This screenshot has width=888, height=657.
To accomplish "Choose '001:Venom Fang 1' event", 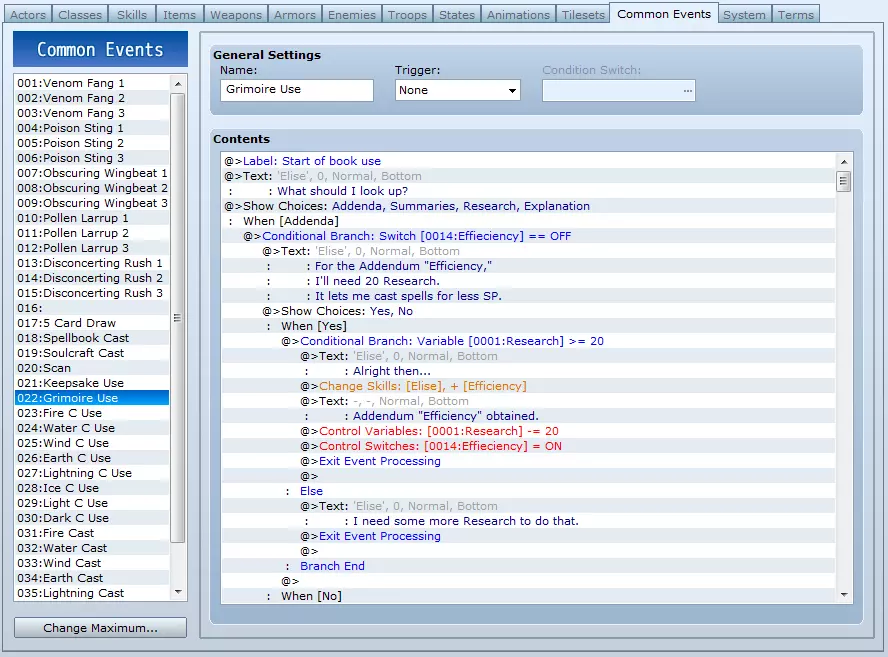I will pos(70,83).
